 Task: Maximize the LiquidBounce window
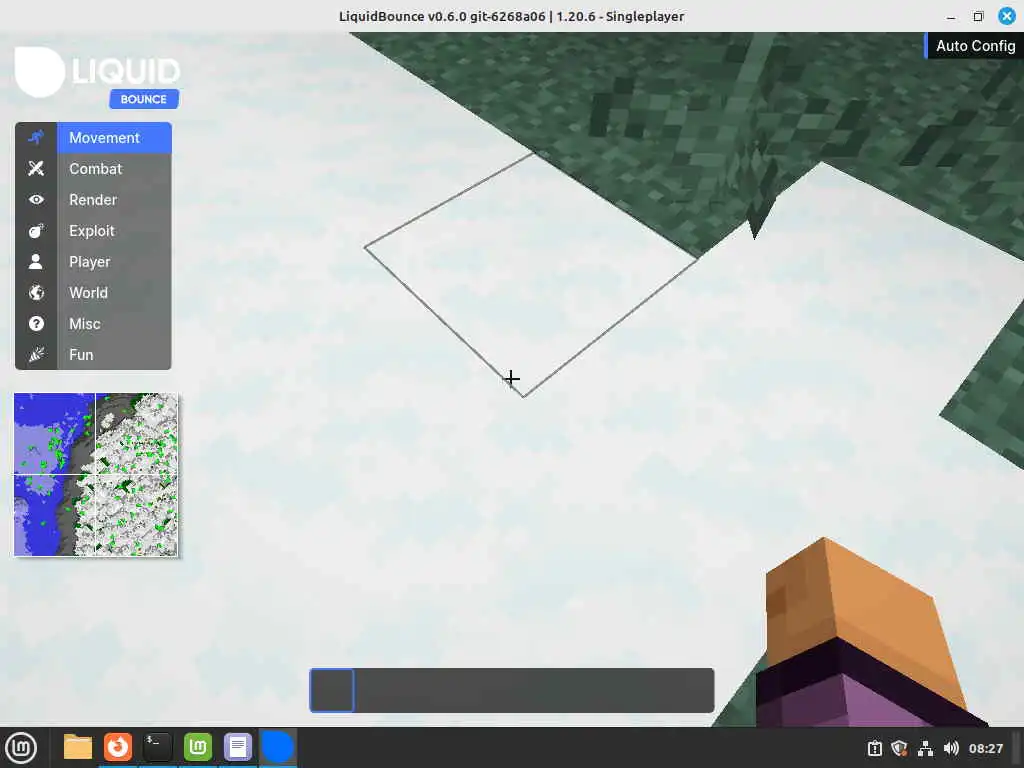point(978,16)
